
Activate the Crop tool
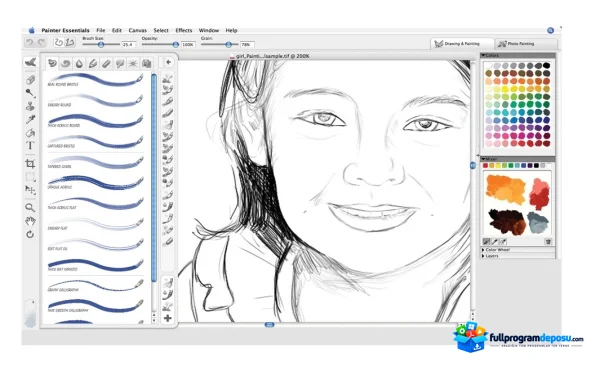(30, 164)
